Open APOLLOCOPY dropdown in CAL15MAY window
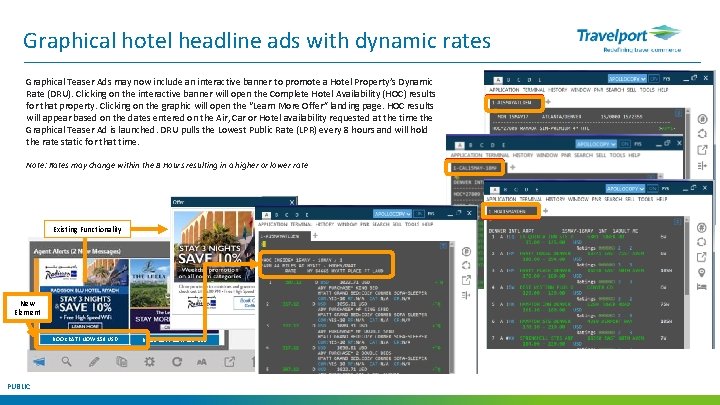This screenshot has height=405, width=720. pyautogui.click(x=596, y=144)
